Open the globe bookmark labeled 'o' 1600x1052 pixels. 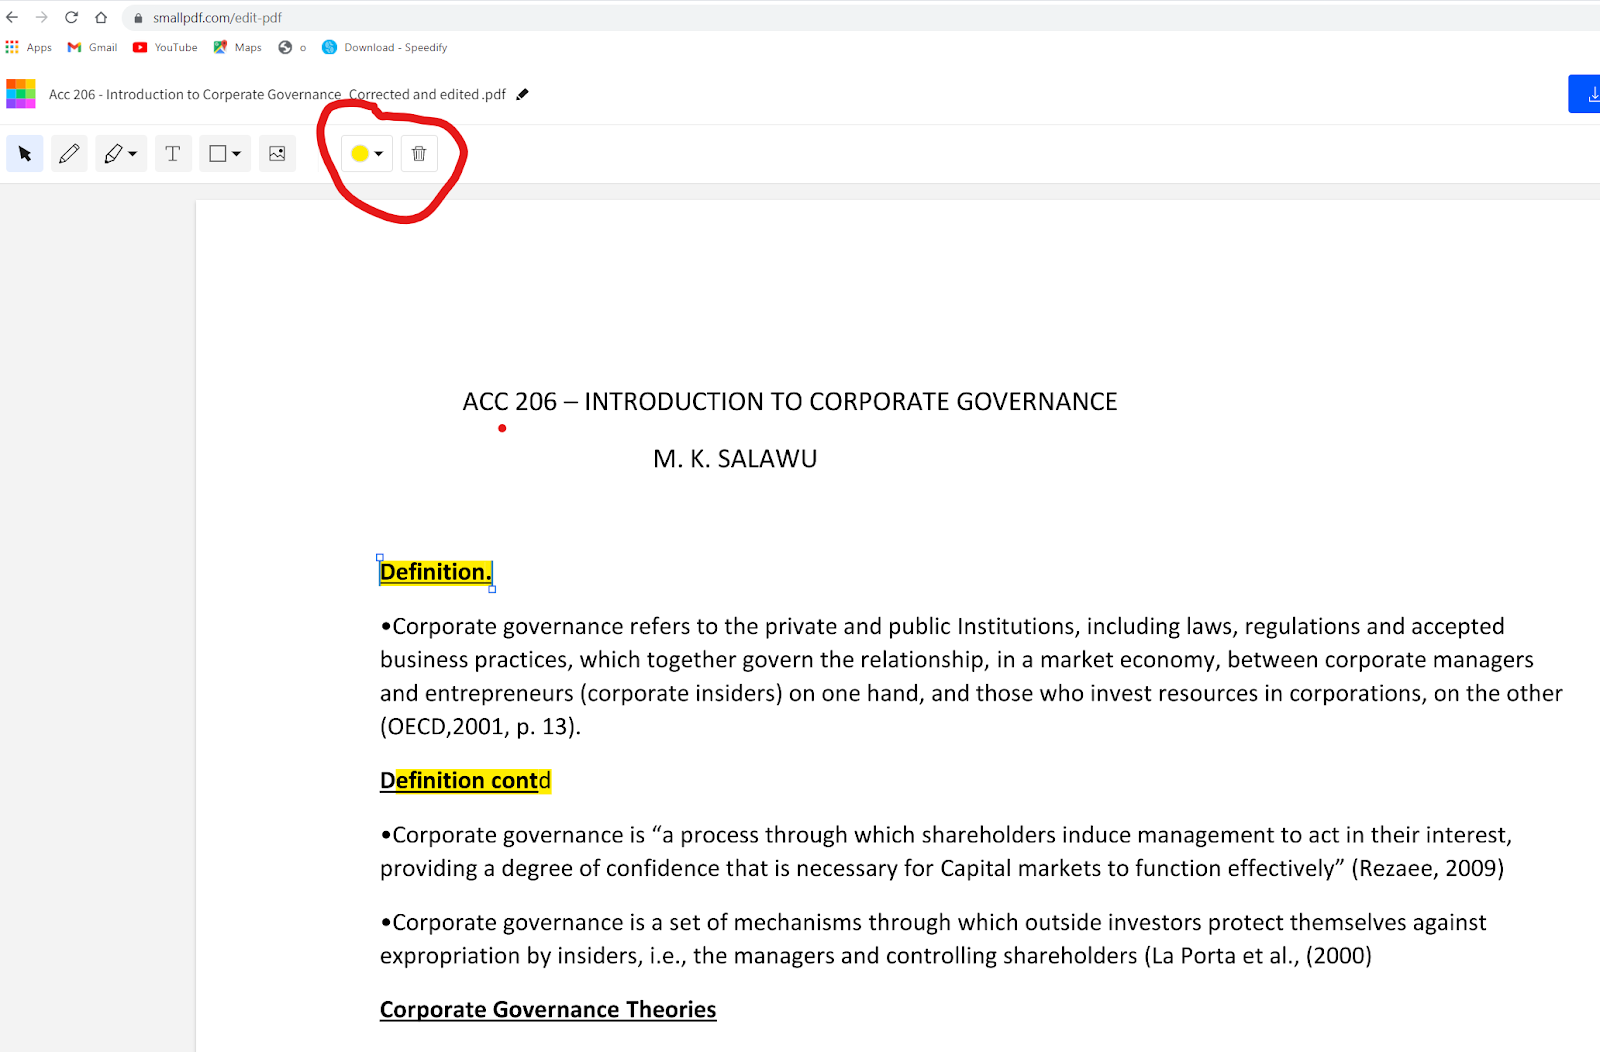pyautogui.click(x=292, y=47)
